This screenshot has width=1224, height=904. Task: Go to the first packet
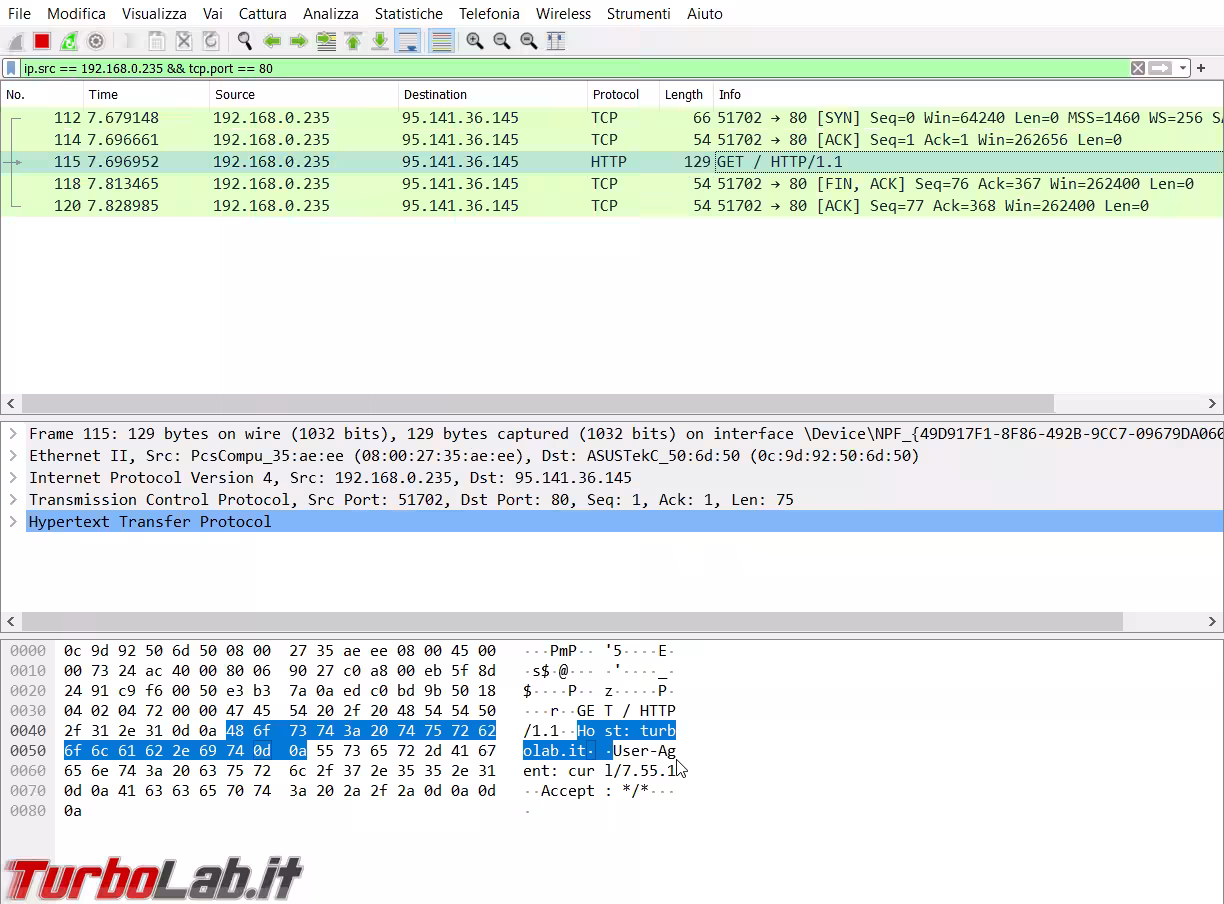coord(353,41)
